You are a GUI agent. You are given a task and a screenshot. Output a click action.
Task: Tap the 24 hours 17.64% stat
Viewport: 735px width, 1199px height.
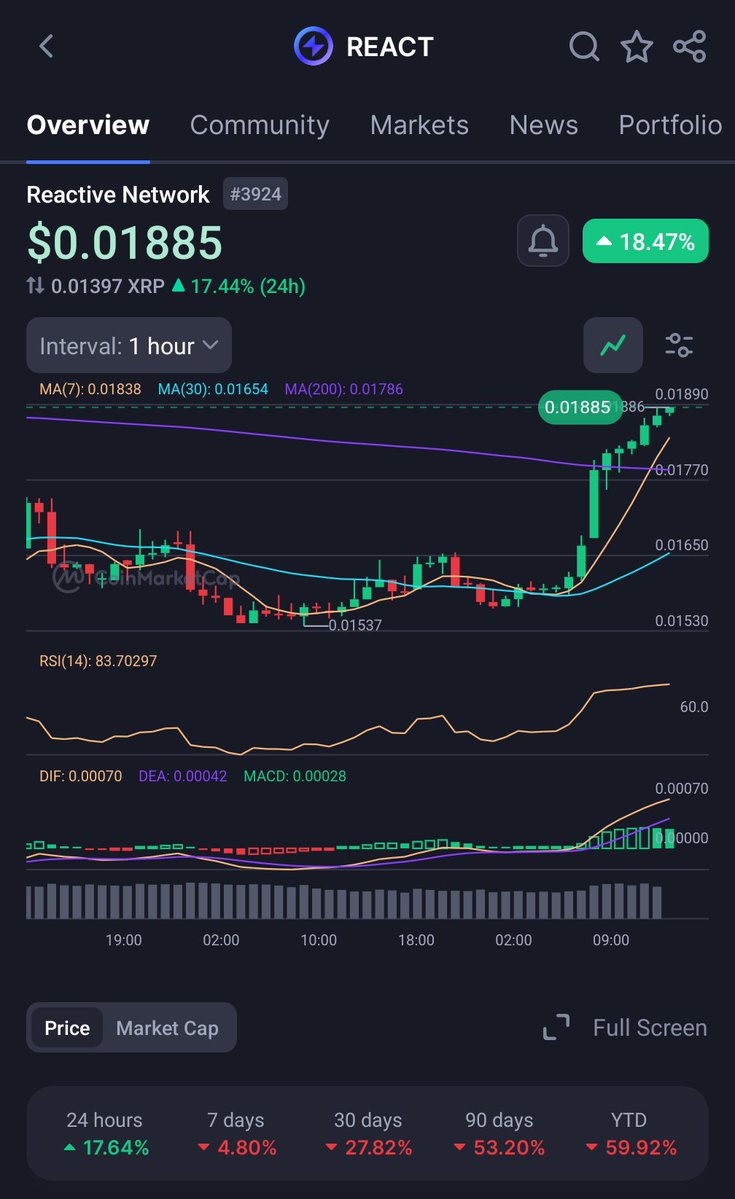[x=105, y=1134]
